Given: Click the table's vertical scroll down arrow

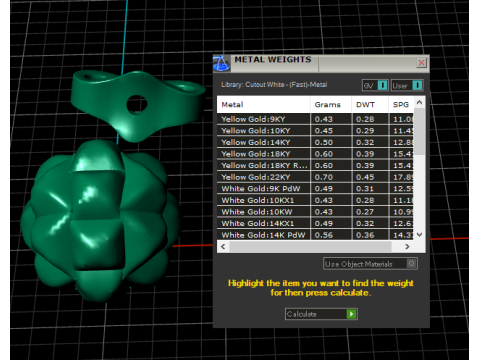Looking at the screenshot, I should (x=419, y=235).
